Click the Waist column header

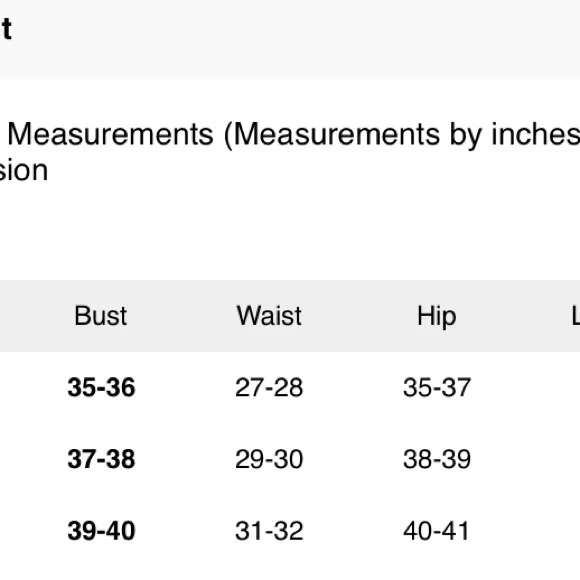[269, 316]
